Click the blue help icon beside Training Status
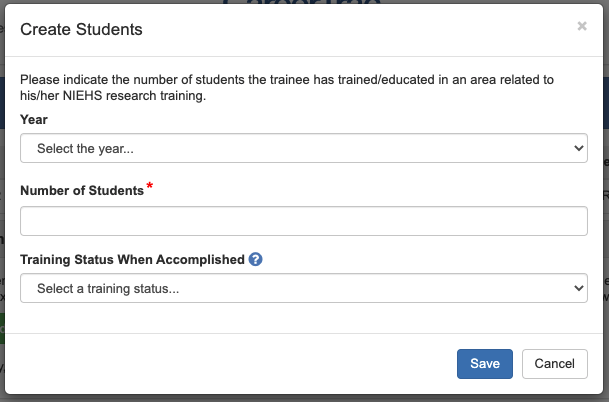Screen dimensions: 609x402 coord(256,259)
